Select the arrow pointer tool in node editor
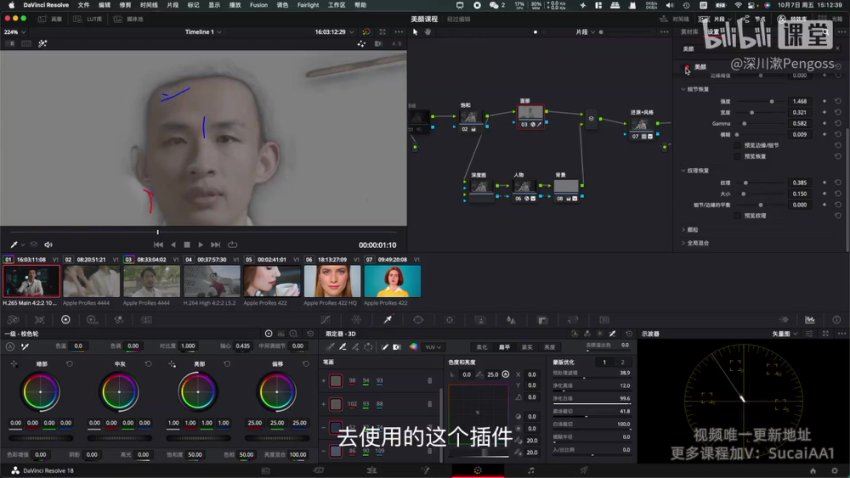The width and height of the screenshot is (850, 478). (415, 32)
